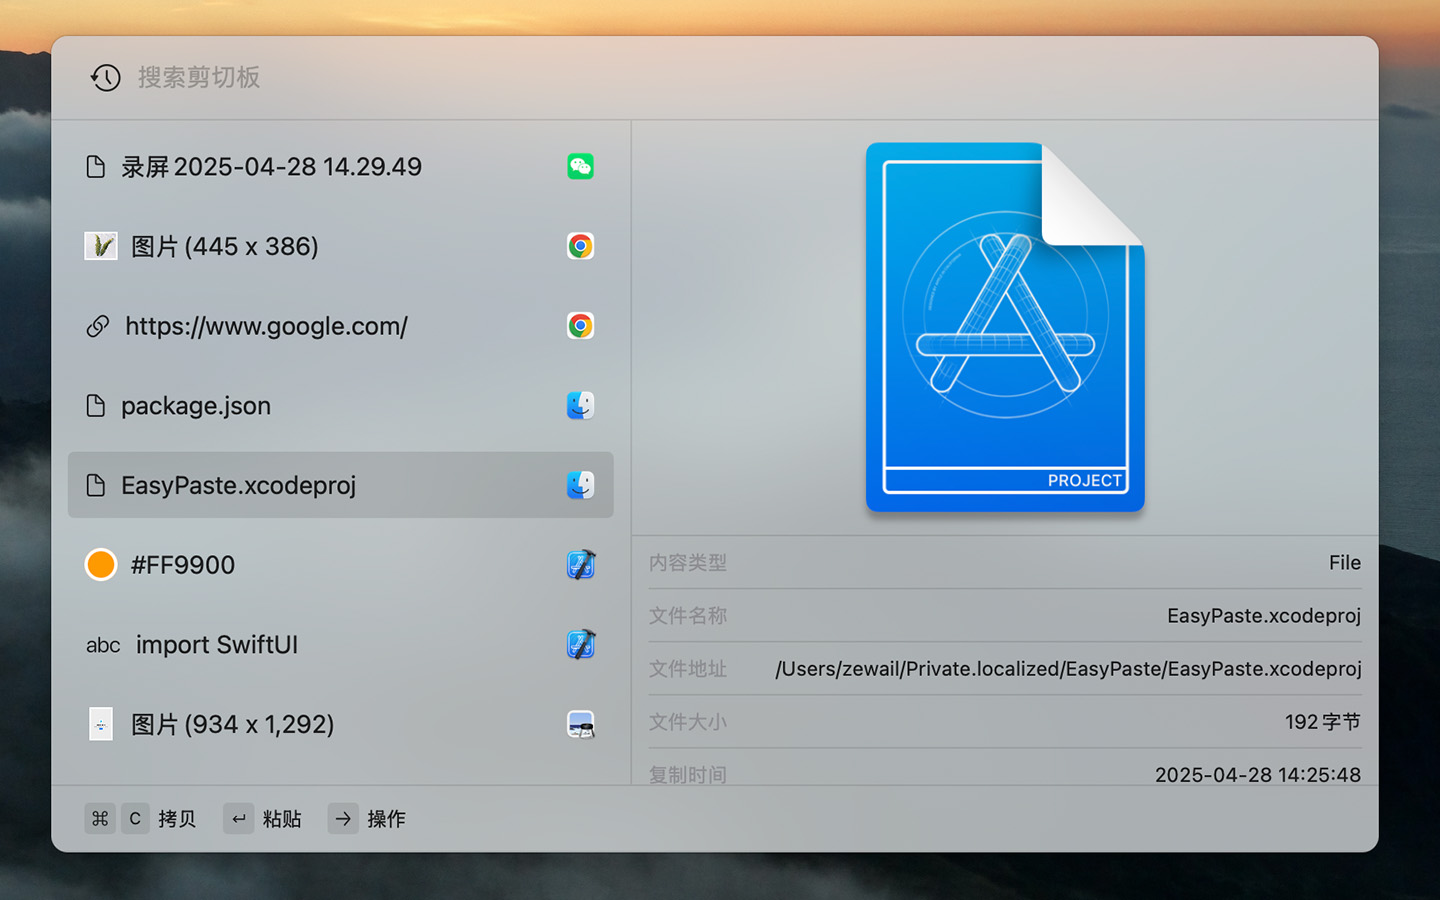Select the 图片 (445 x 386) entry

pos(340,246)
